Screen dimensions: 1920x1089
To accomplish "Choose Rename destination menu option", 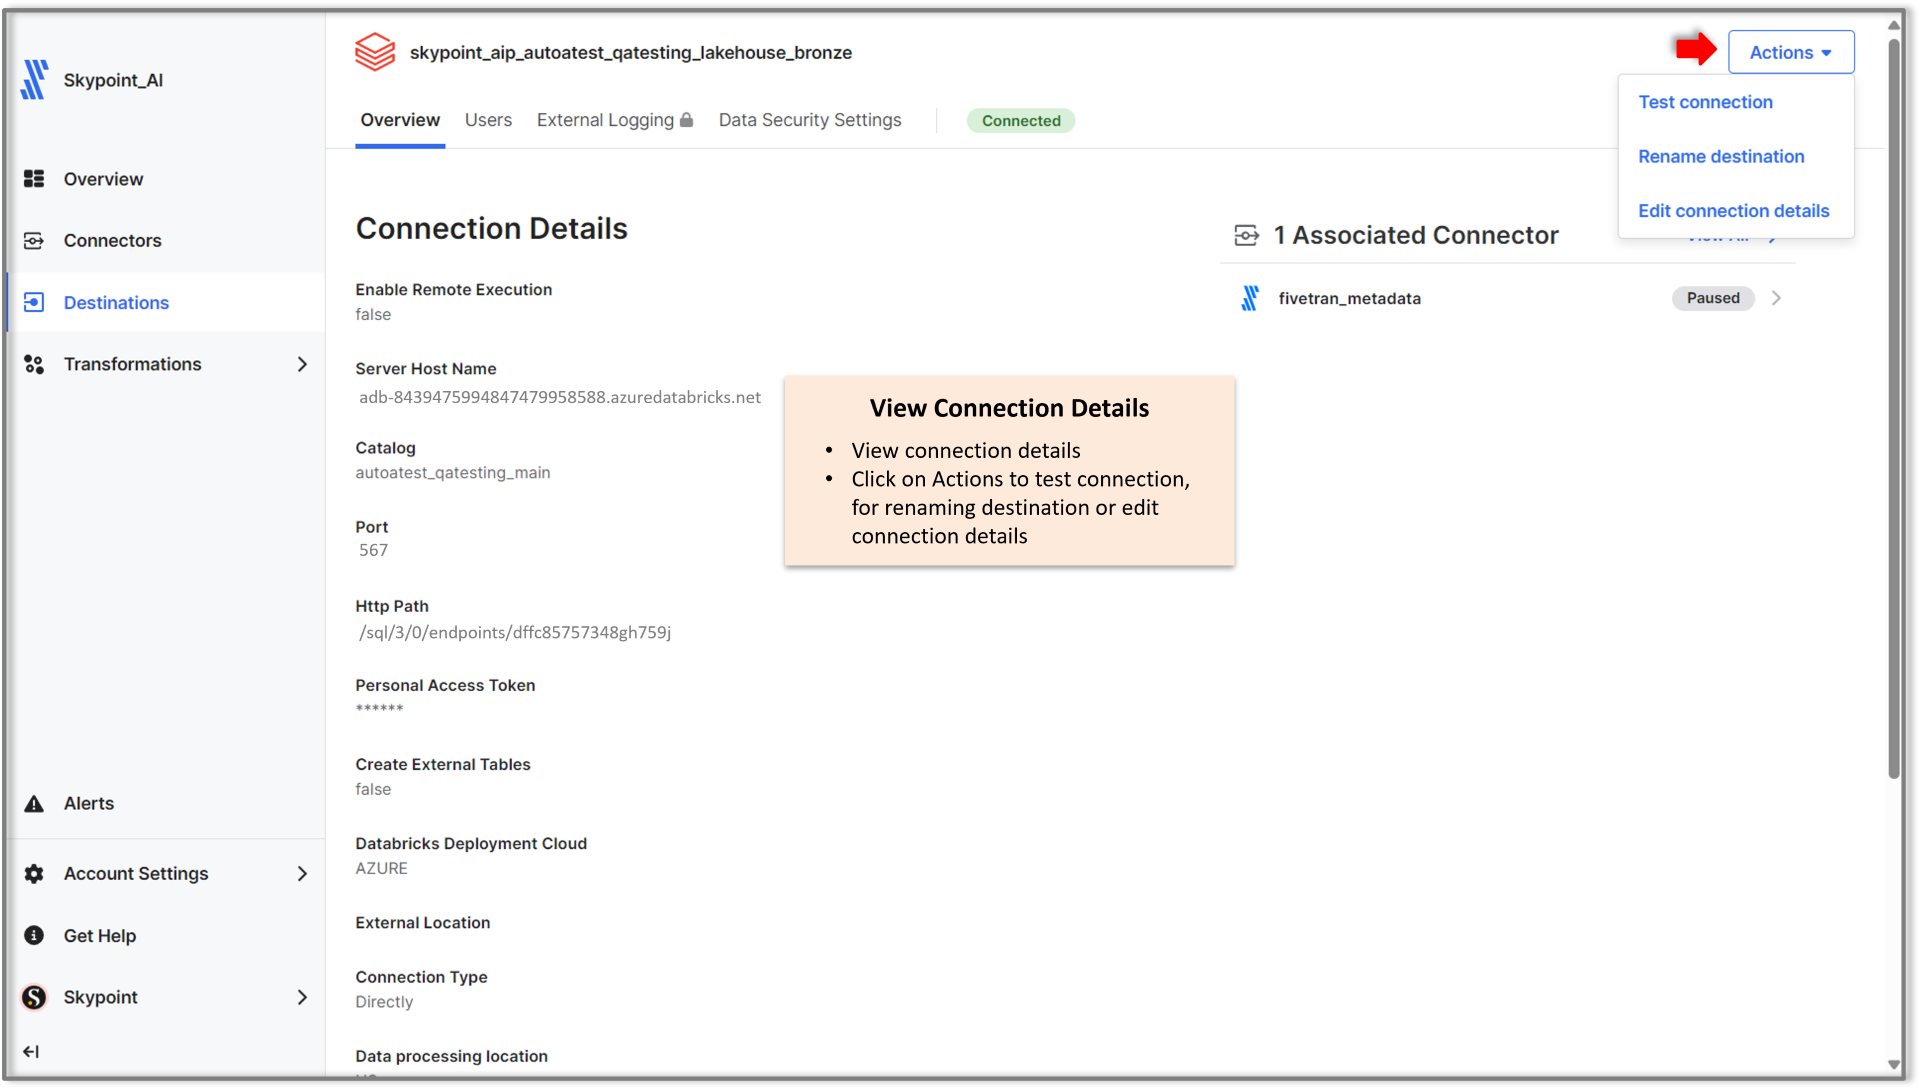I will click(1721, 157).
